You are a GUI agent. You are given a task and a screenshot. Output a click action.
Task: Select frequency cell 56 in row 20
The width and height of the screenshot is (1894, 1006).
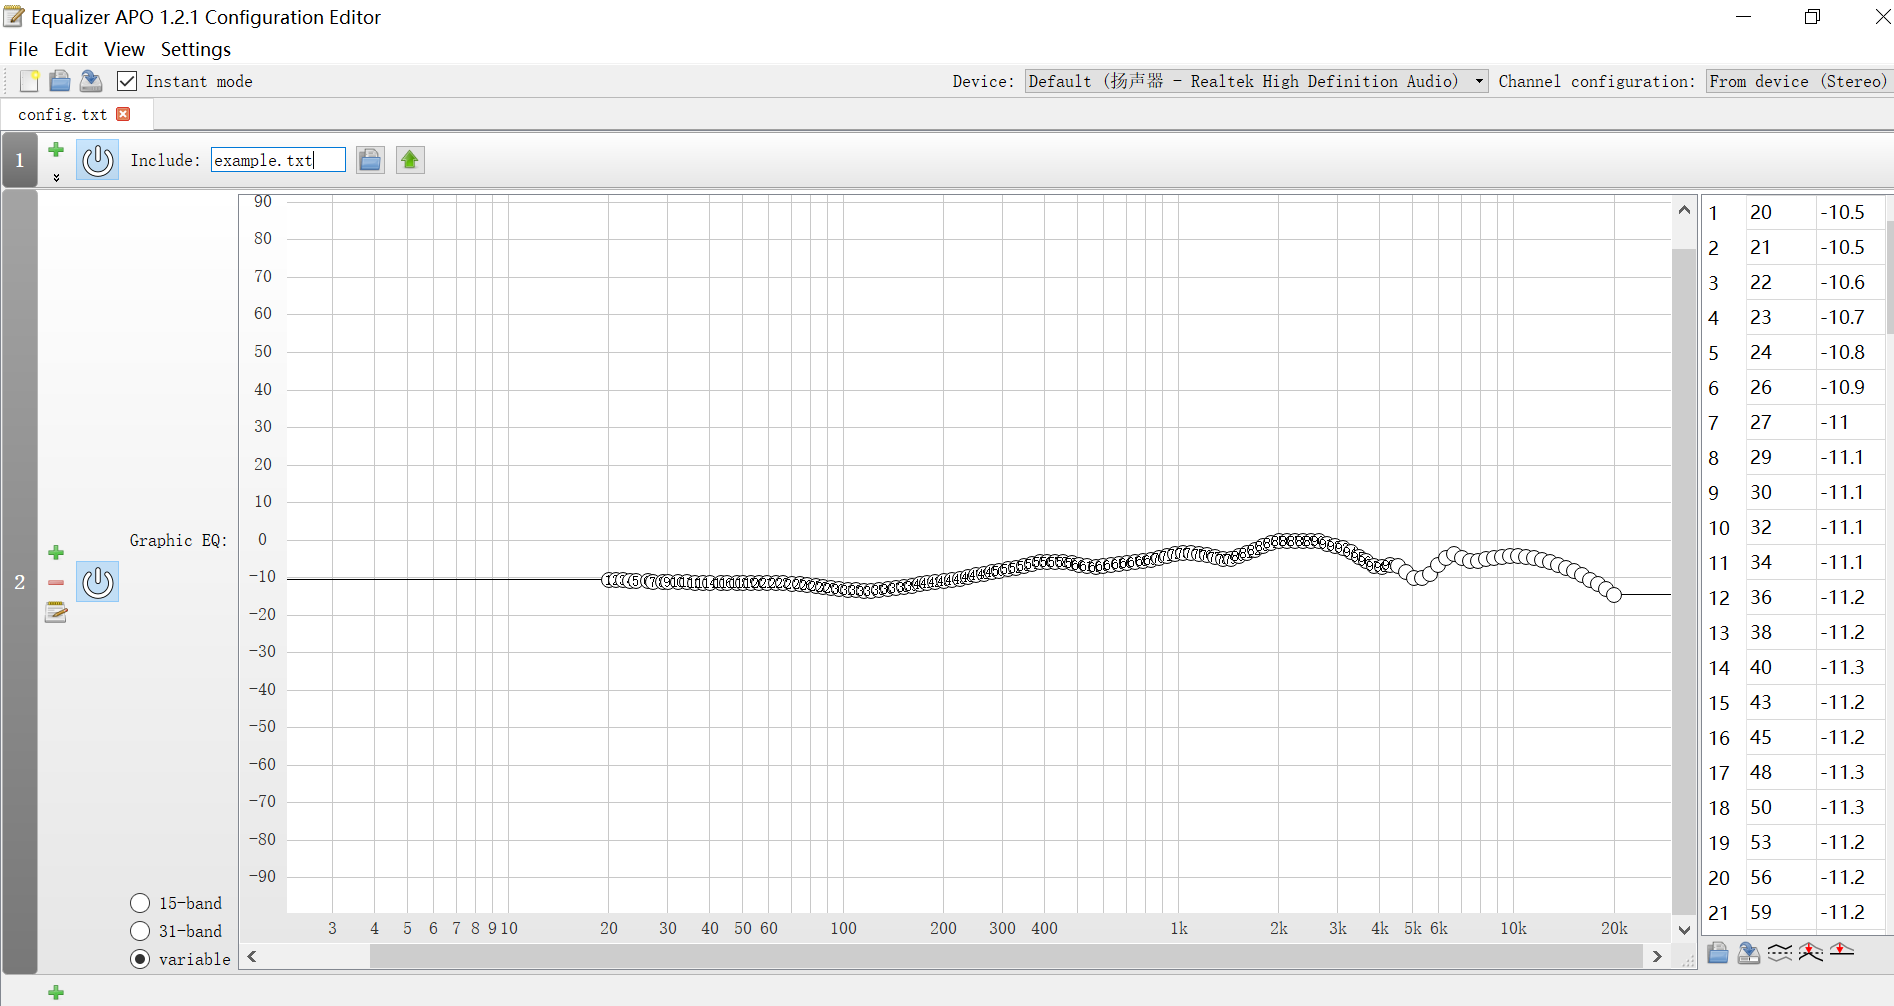pyautogui.click(x=1781, y=877)
